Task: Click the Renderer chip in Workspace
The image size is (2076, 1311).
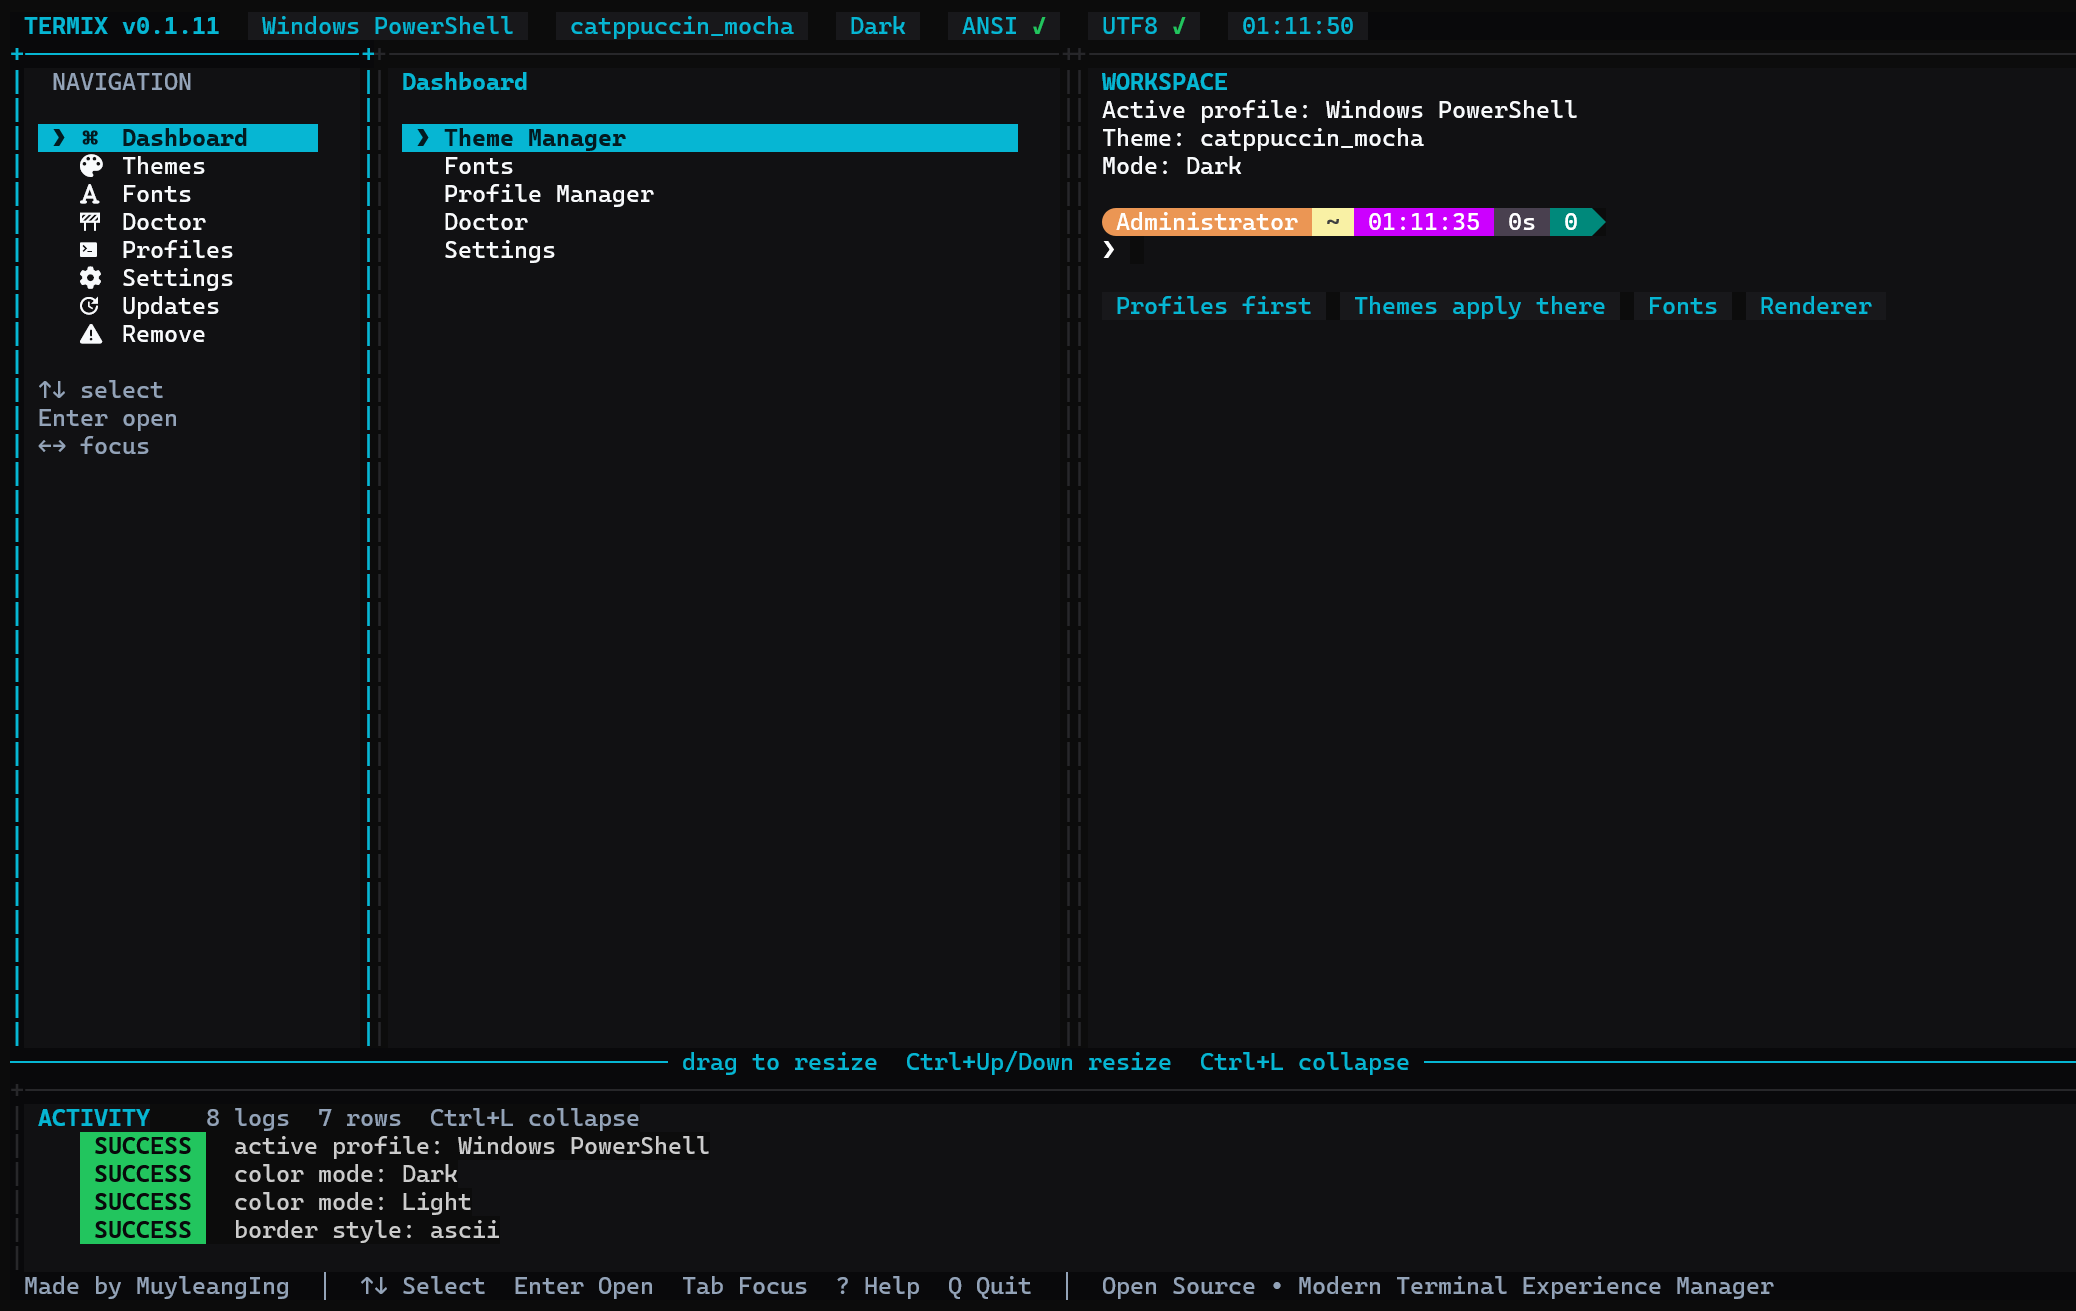Action: pyautogui.click(x=1815, y=306)
